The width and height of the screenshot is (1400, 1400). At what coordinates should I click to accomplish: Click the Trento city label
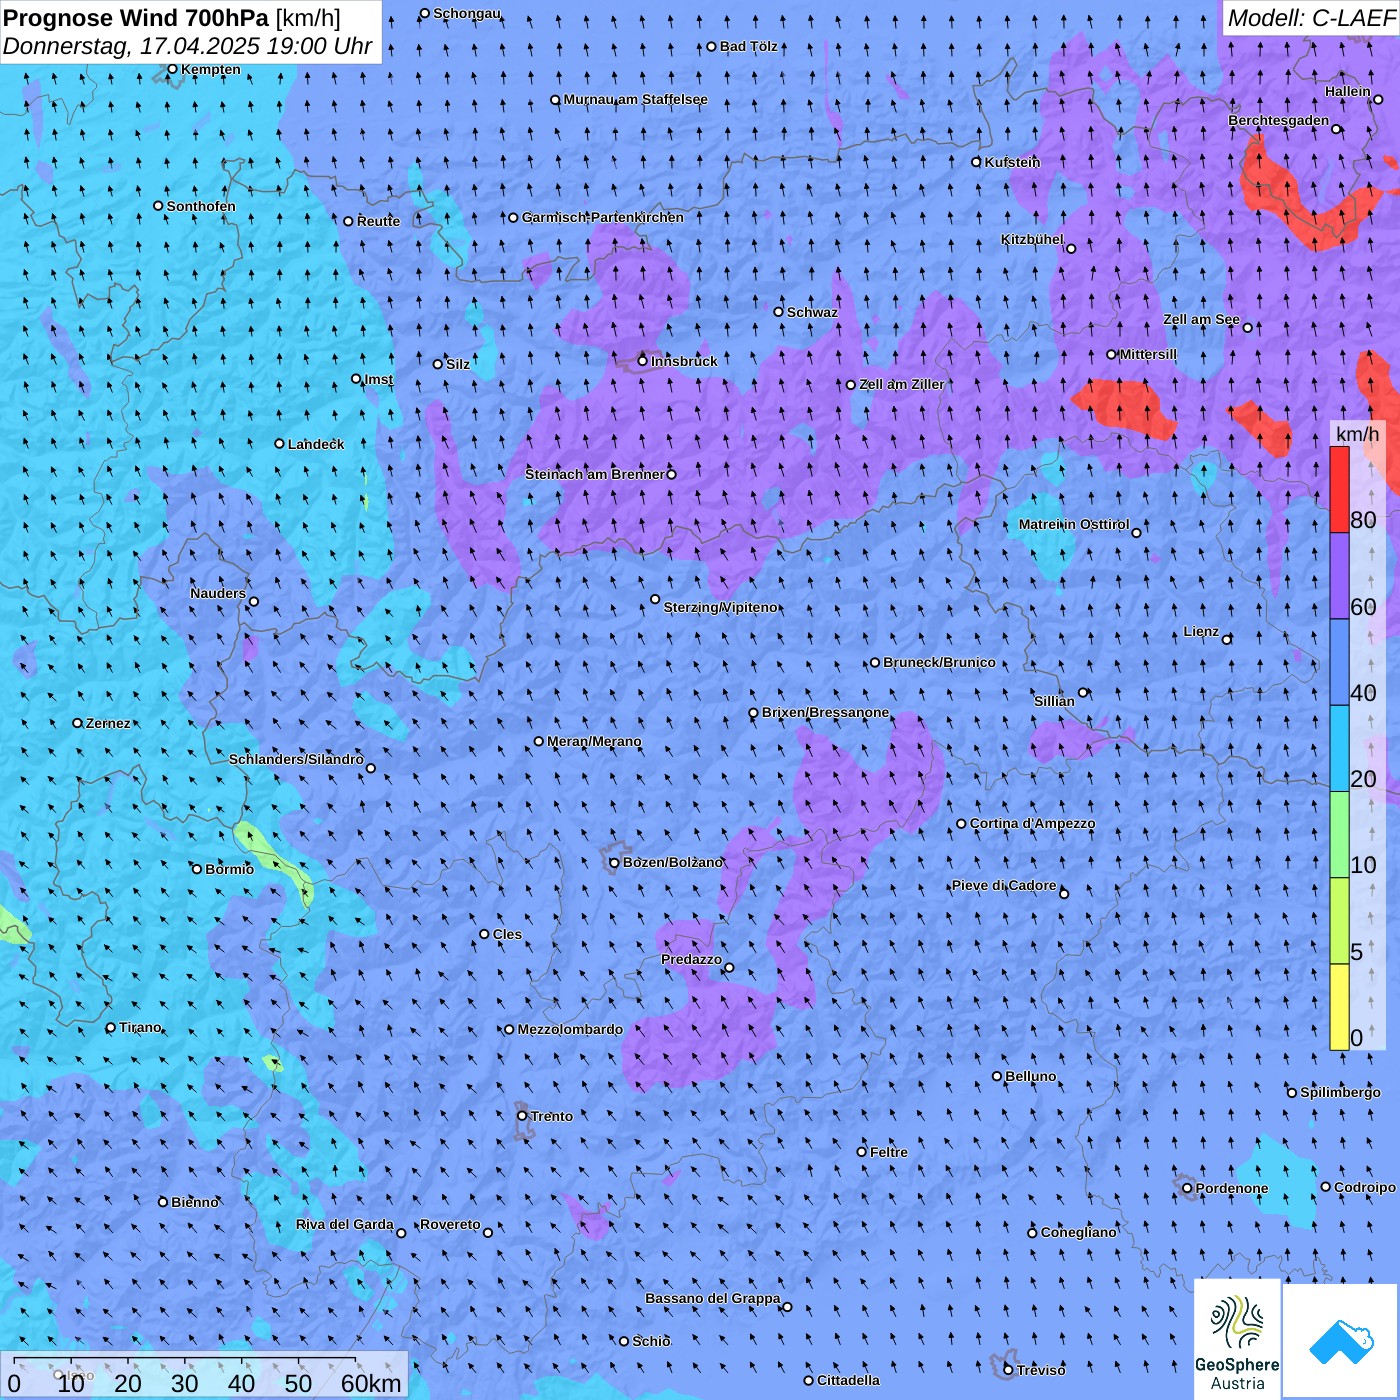point(552,1116)
